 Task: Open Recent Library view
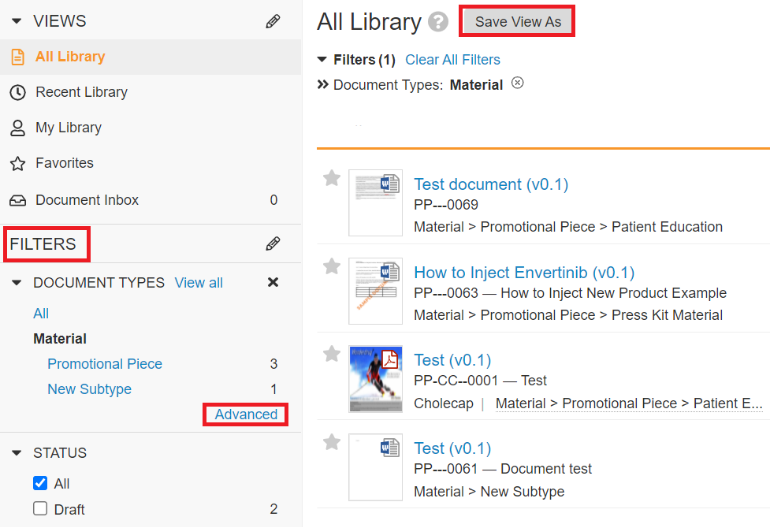[x=81, y=92]
